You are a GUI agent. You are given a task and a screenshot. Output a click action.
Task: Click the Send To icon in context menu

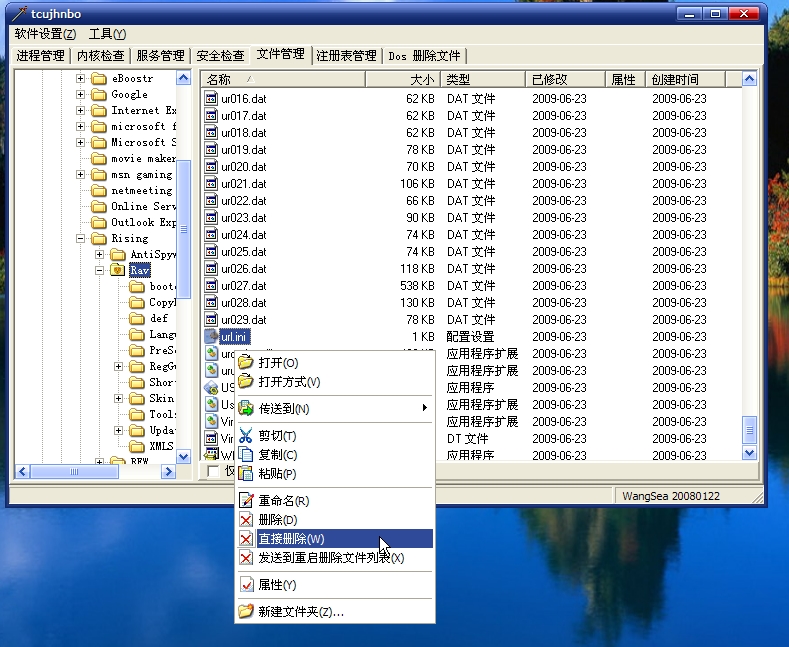click(246, 409)
